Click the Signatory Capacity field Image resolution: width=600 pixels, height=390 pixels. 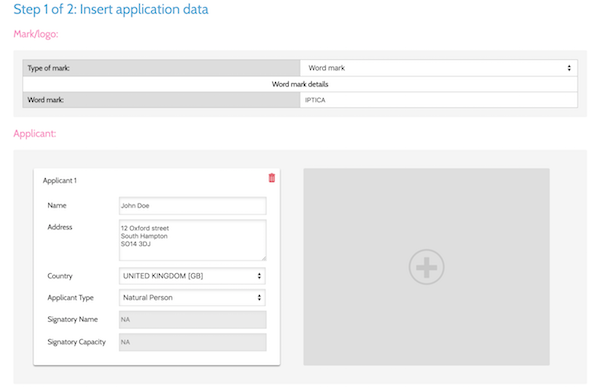[192, 342]
